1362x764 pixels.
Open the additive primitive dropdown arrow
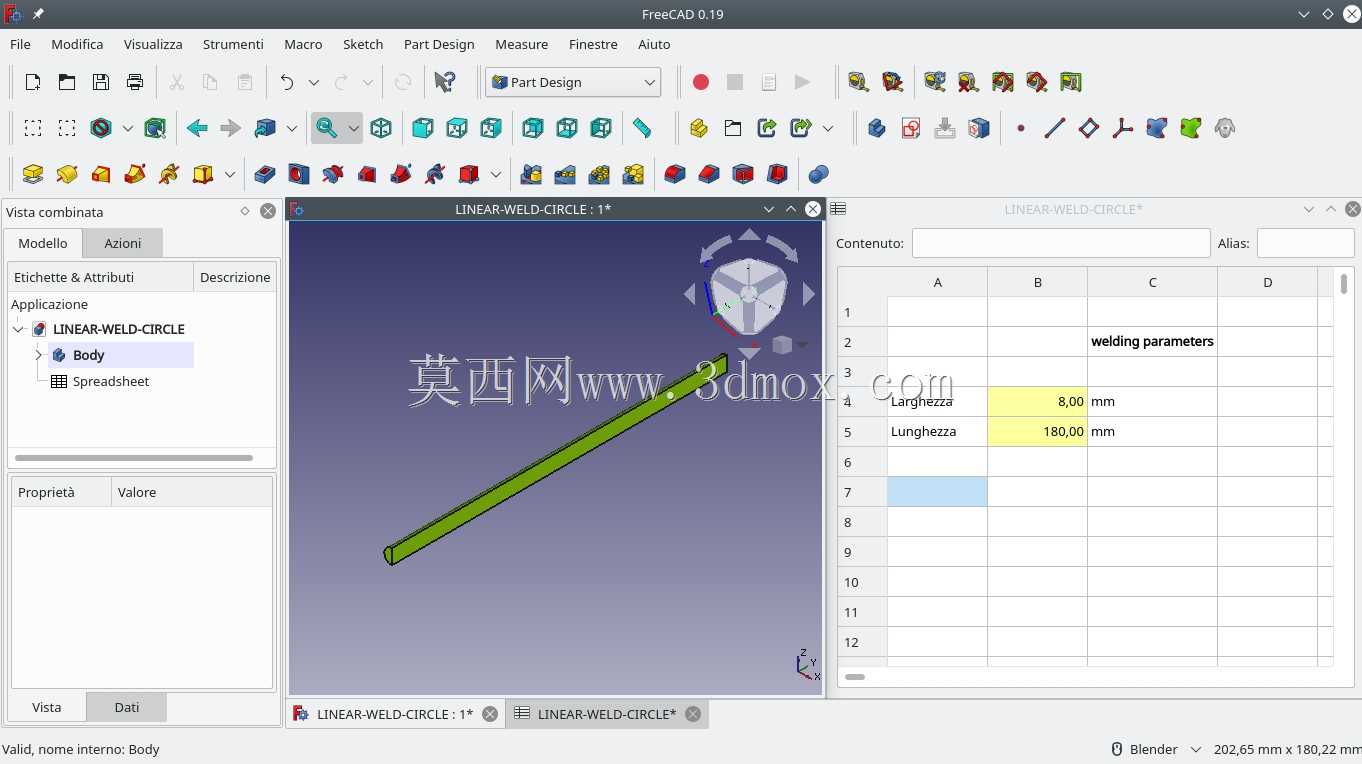tap(229, 174)
